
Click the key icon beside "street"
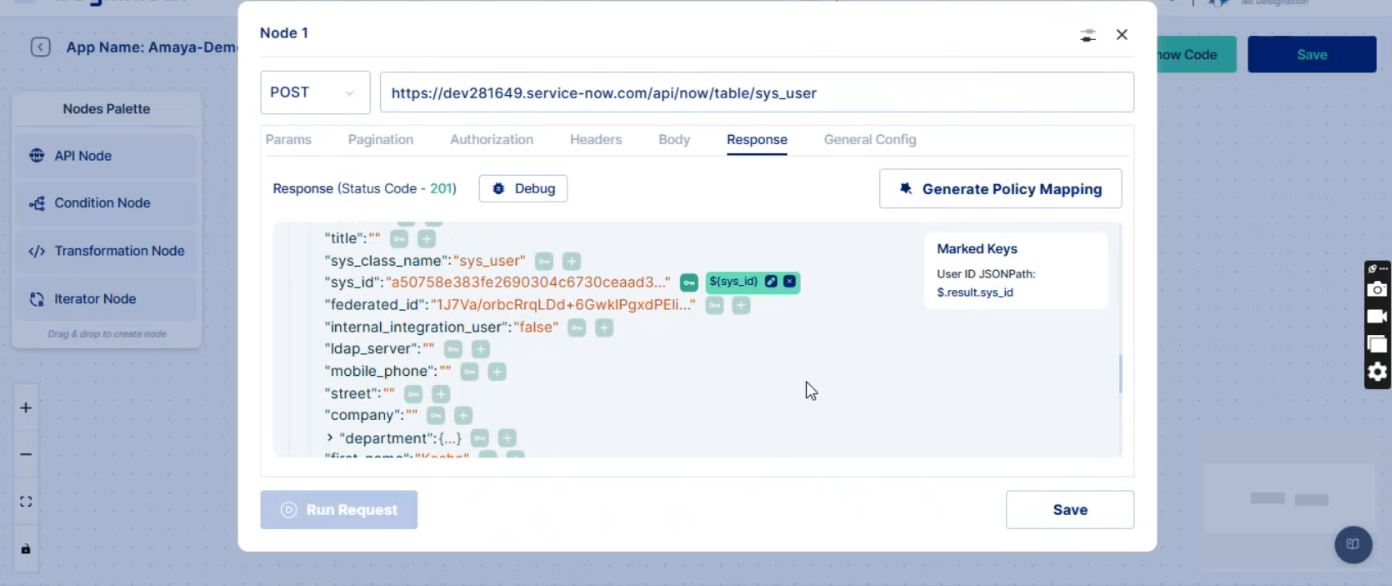(x=413, y=394)
